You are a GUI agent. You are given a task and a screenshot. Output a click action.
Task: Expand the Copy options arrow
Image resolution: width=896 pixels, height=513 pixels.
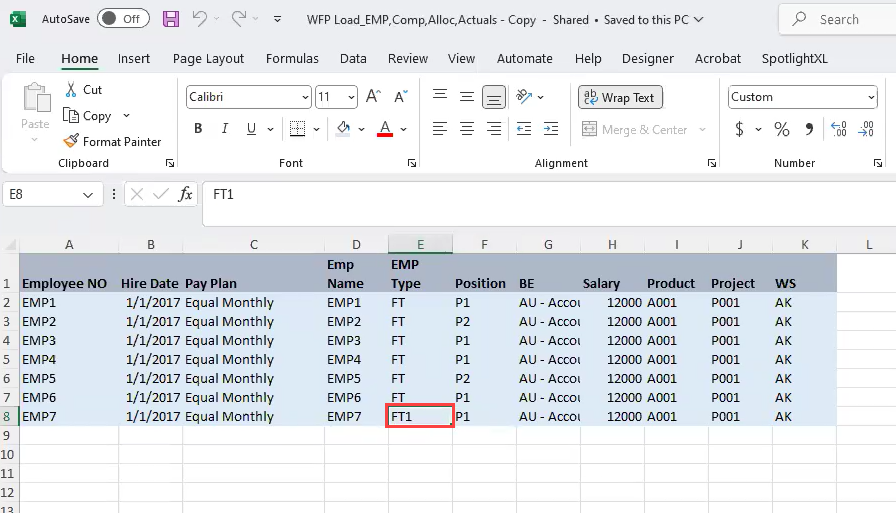(x=126, y=115)
